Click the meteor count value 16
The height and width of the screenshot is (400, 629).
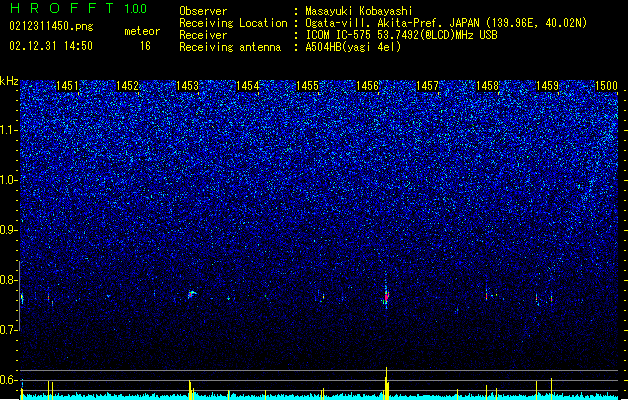(x=145, y=46)
